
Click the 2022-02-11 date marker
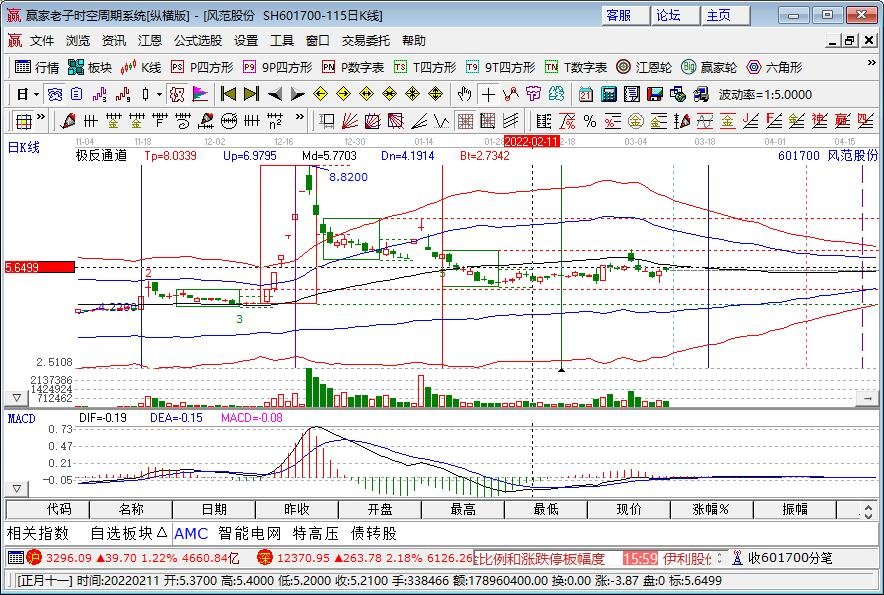[532, 141]
